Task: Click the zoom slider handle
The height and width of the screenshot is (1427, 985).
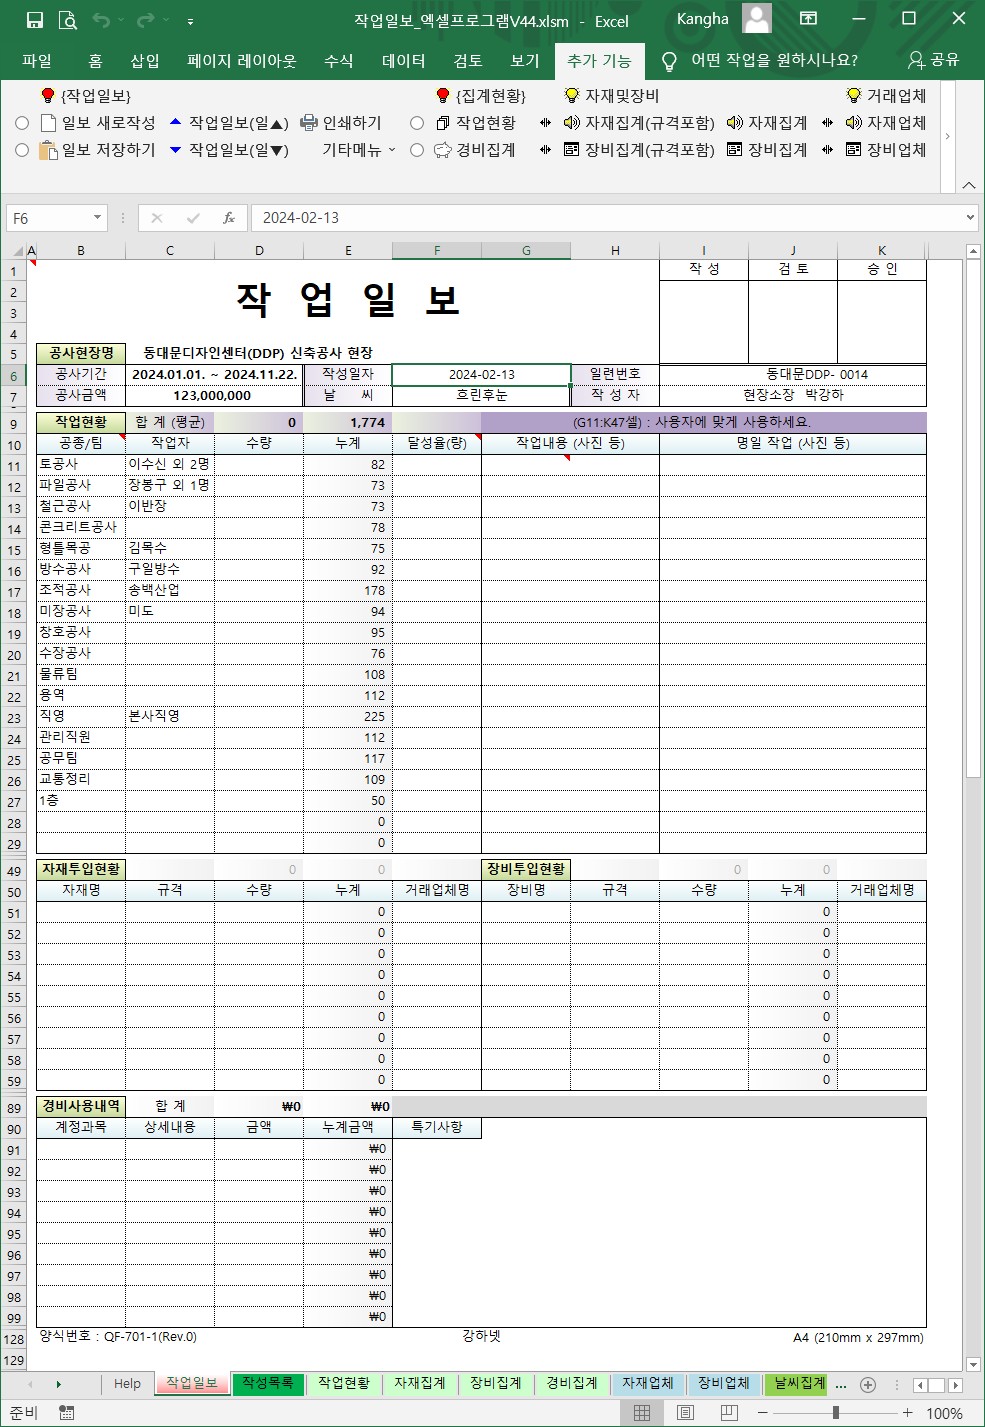Action: (835, 1413)
